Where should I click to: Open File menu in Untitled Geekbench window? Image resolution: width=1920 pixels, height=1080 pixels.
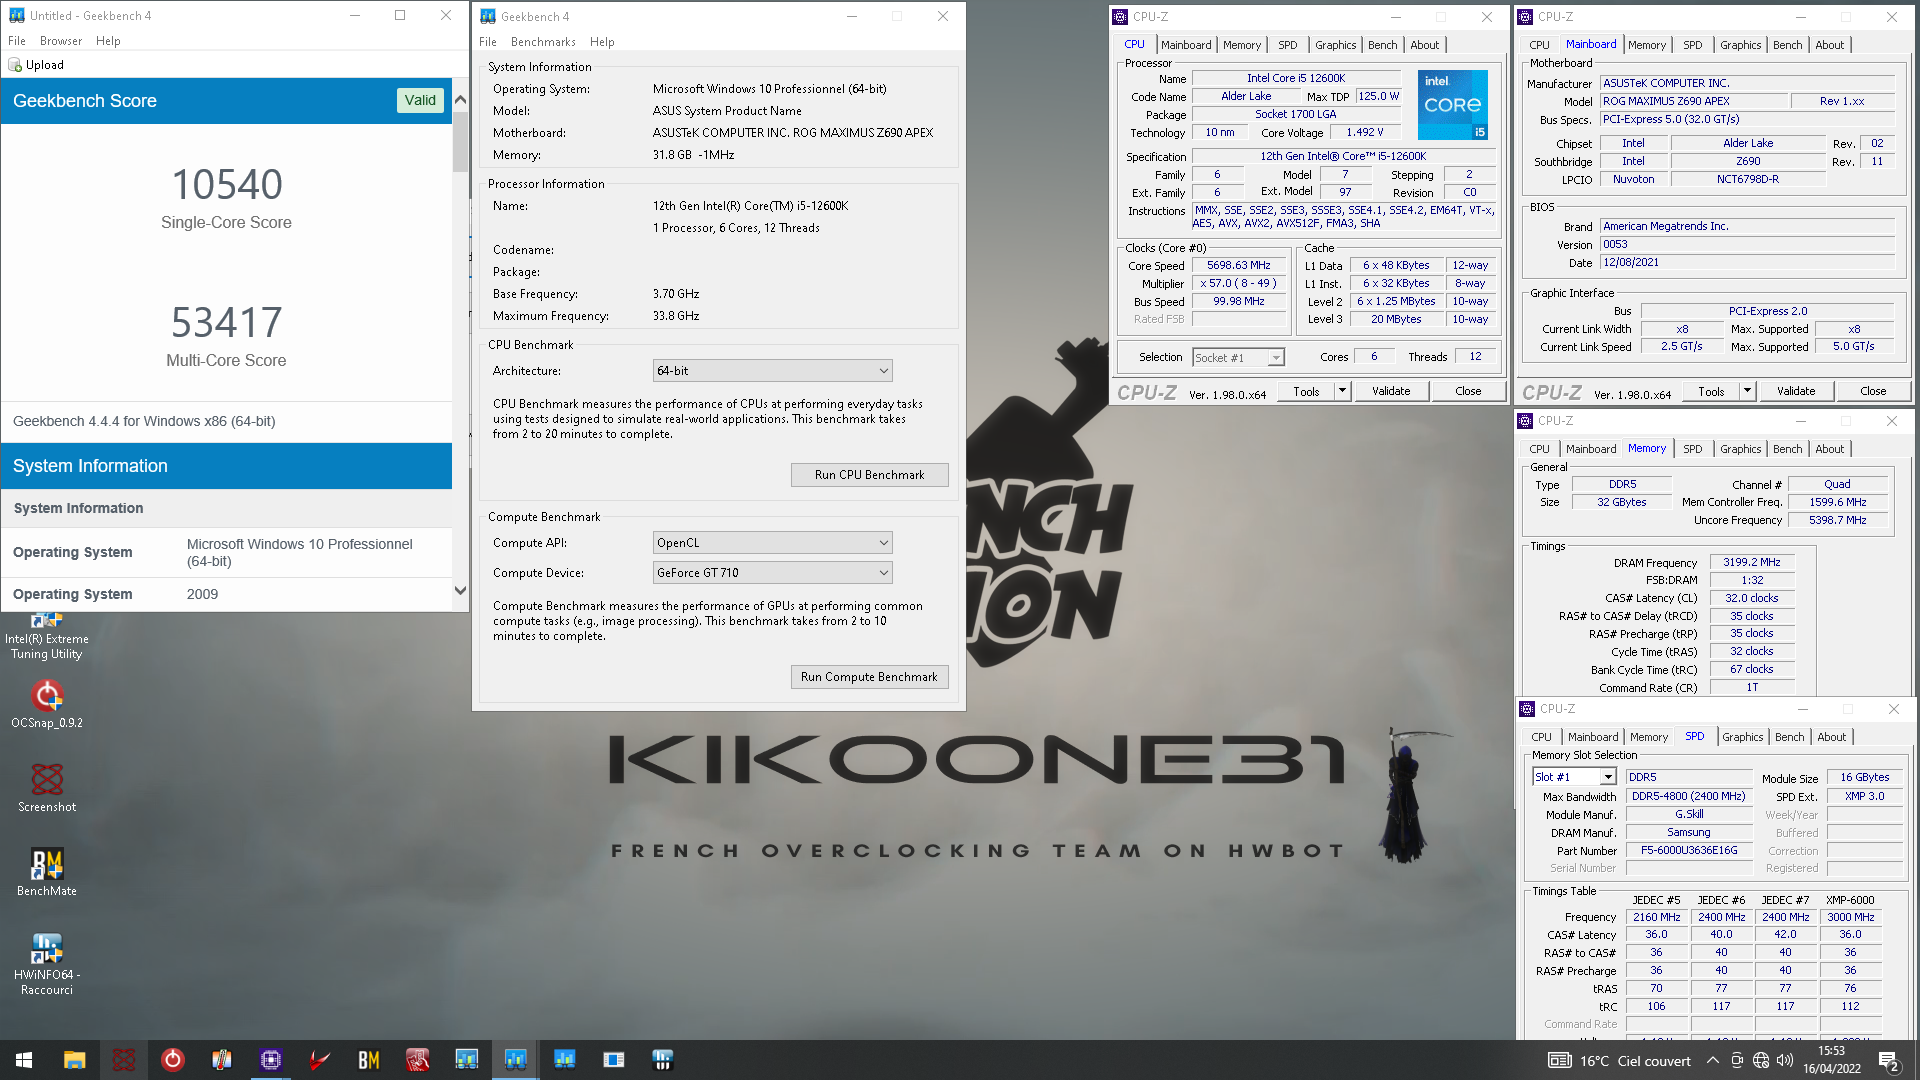(x=17, y=41)
